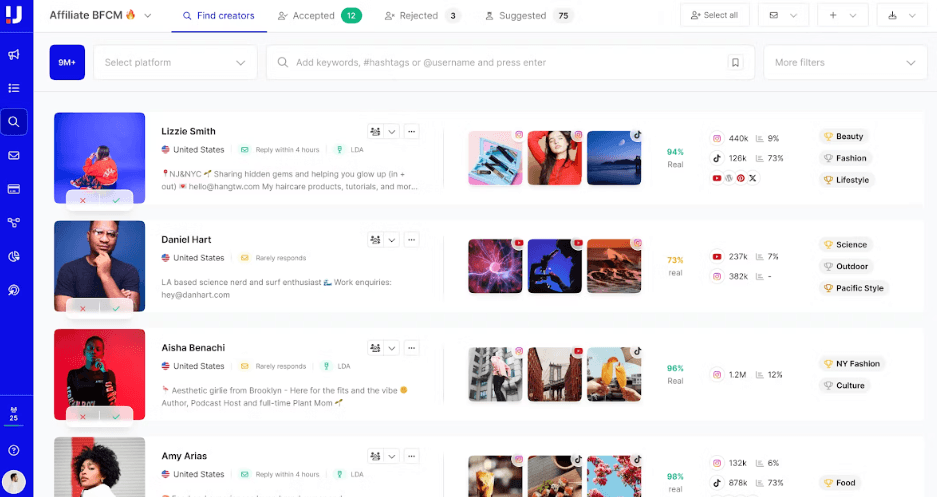Open the email actions dropdown in top bar

pyautogui.click(x=783, y=16)
